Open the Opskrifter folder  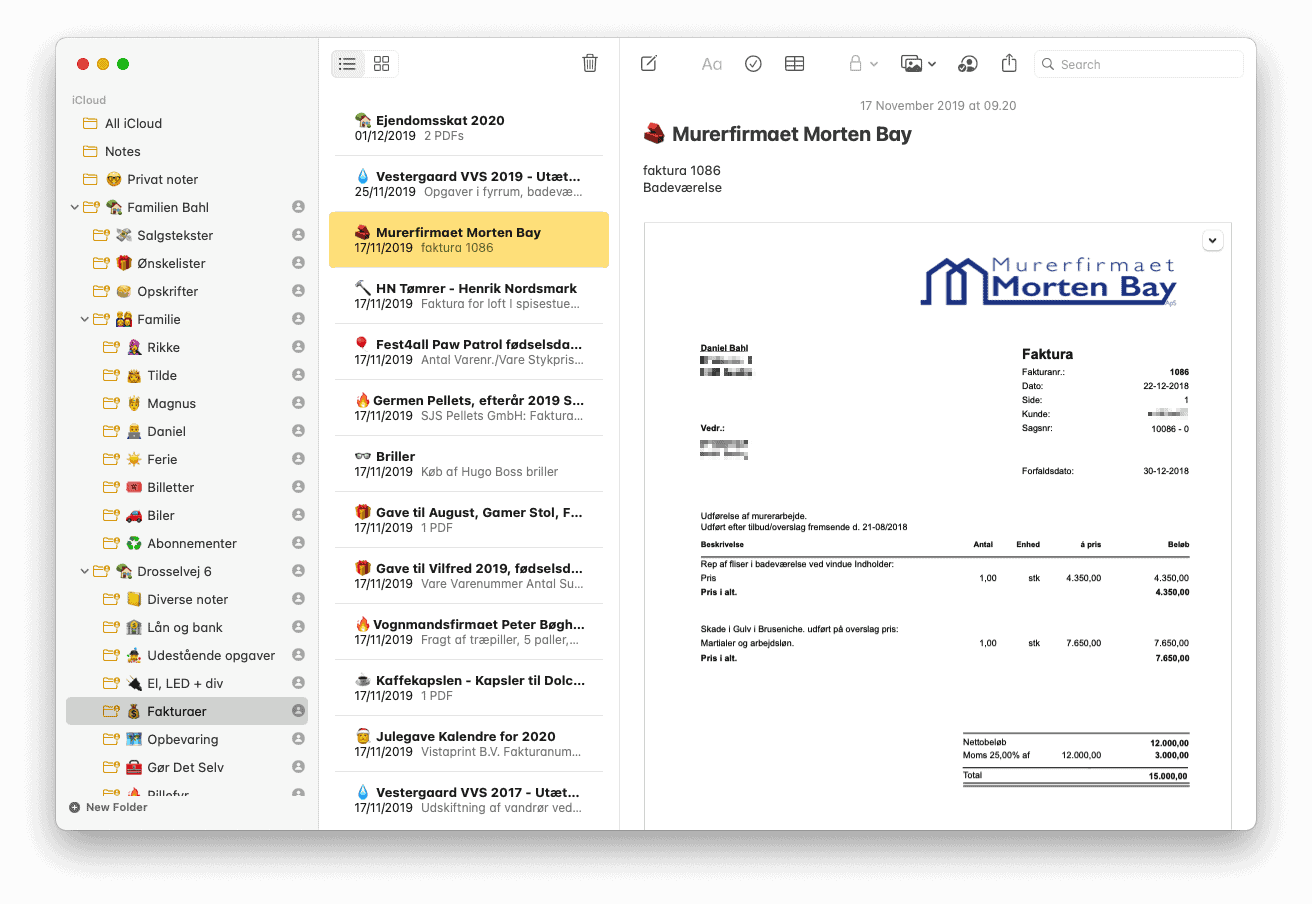pyautogui.click(x=187, y=291)
